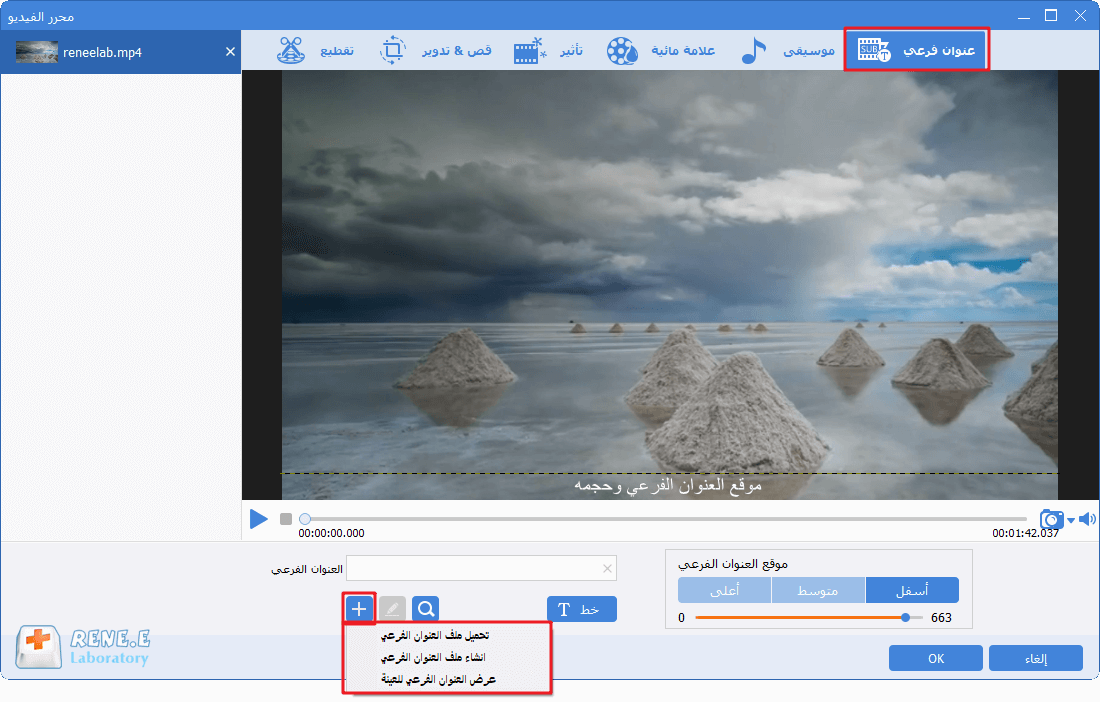
Task: Open the Watermark (علامة مائية) tab
Action: tap(661, 50)
